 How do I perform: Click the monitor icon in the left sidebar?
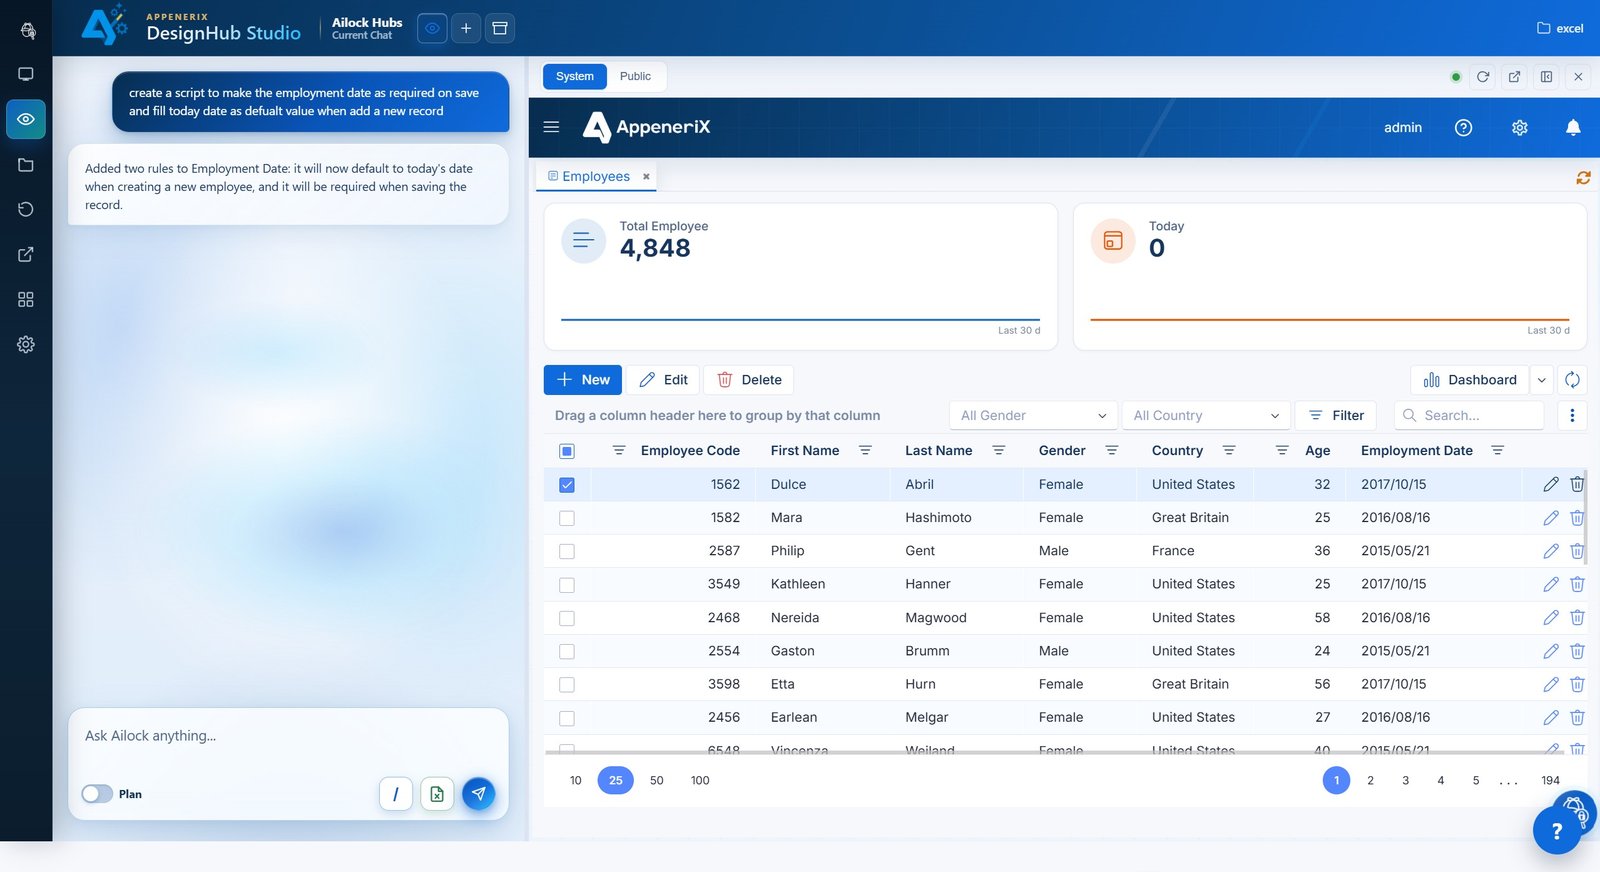point(26,74)
